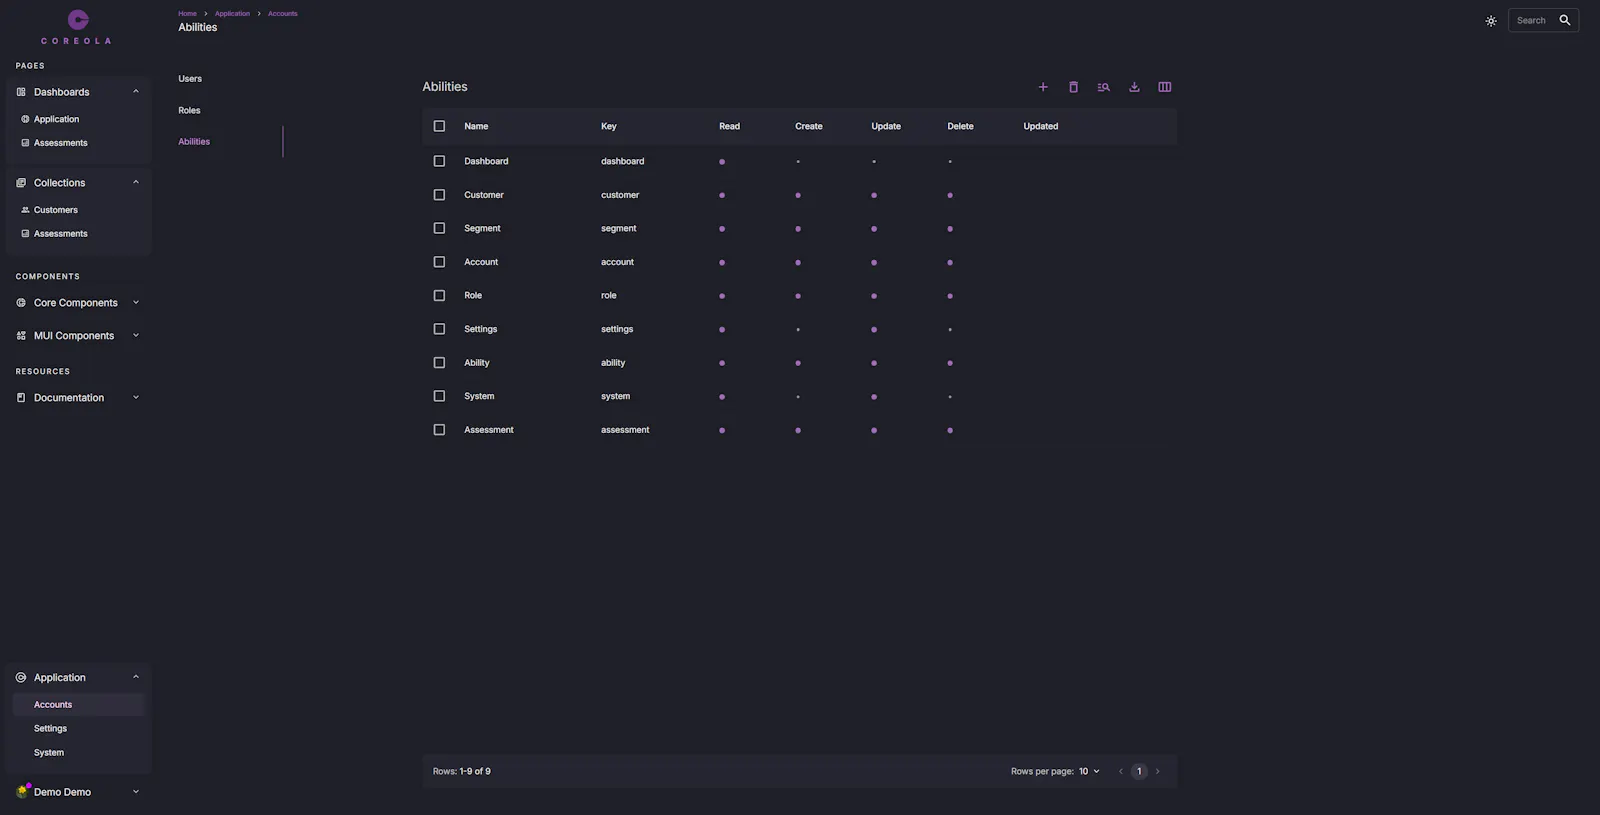Go to next page arrow

coord(1158,771)
